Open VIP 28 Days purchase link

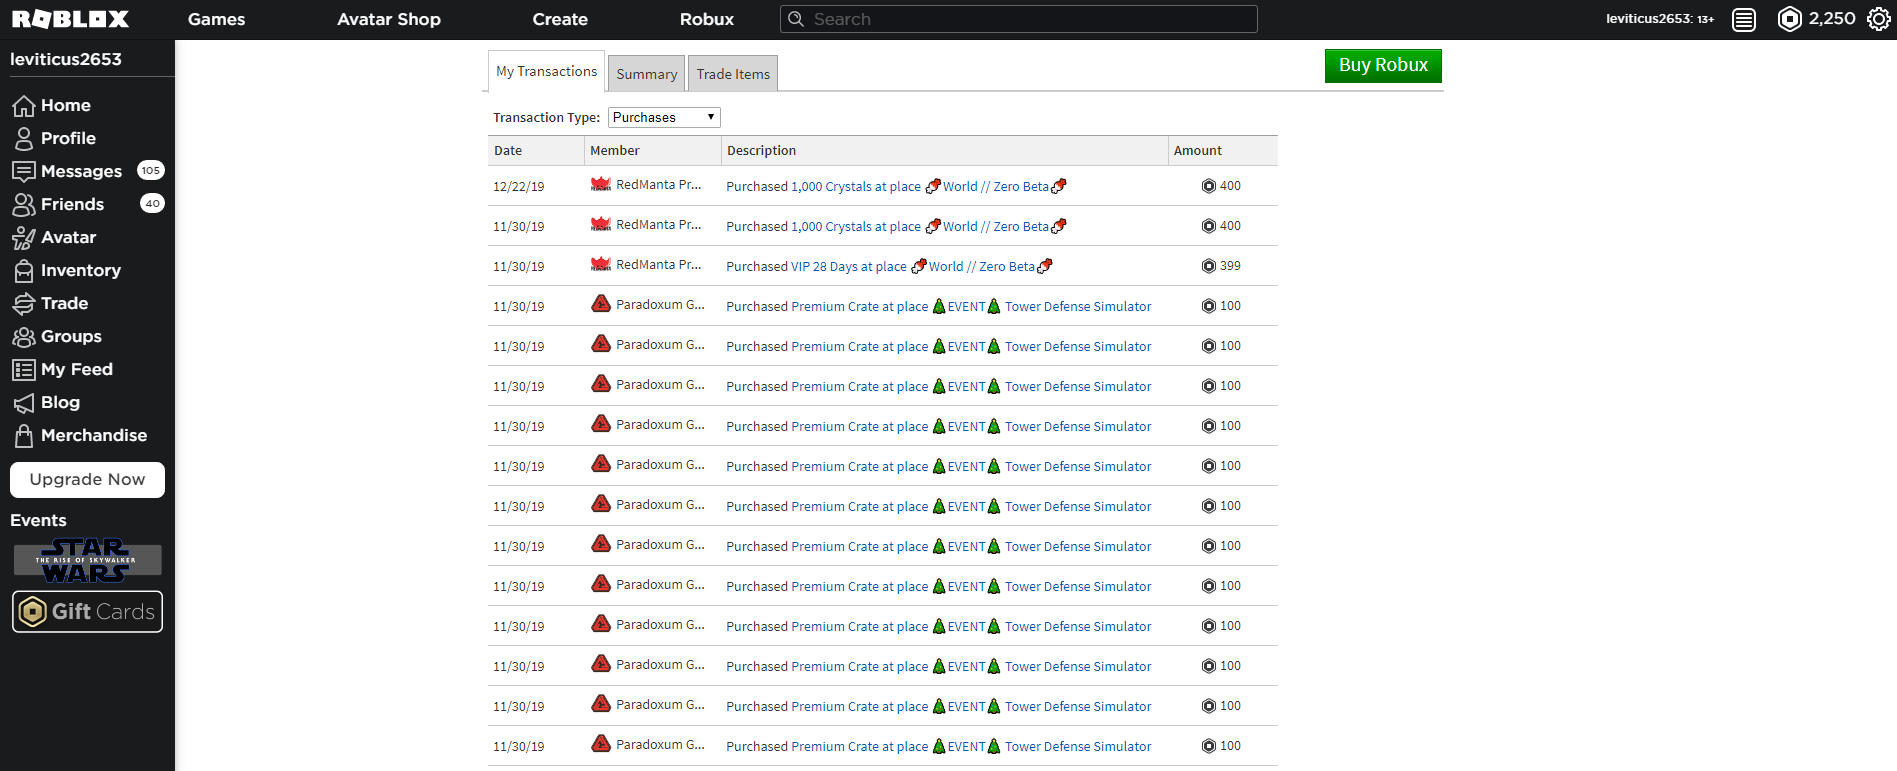point(849,267)
